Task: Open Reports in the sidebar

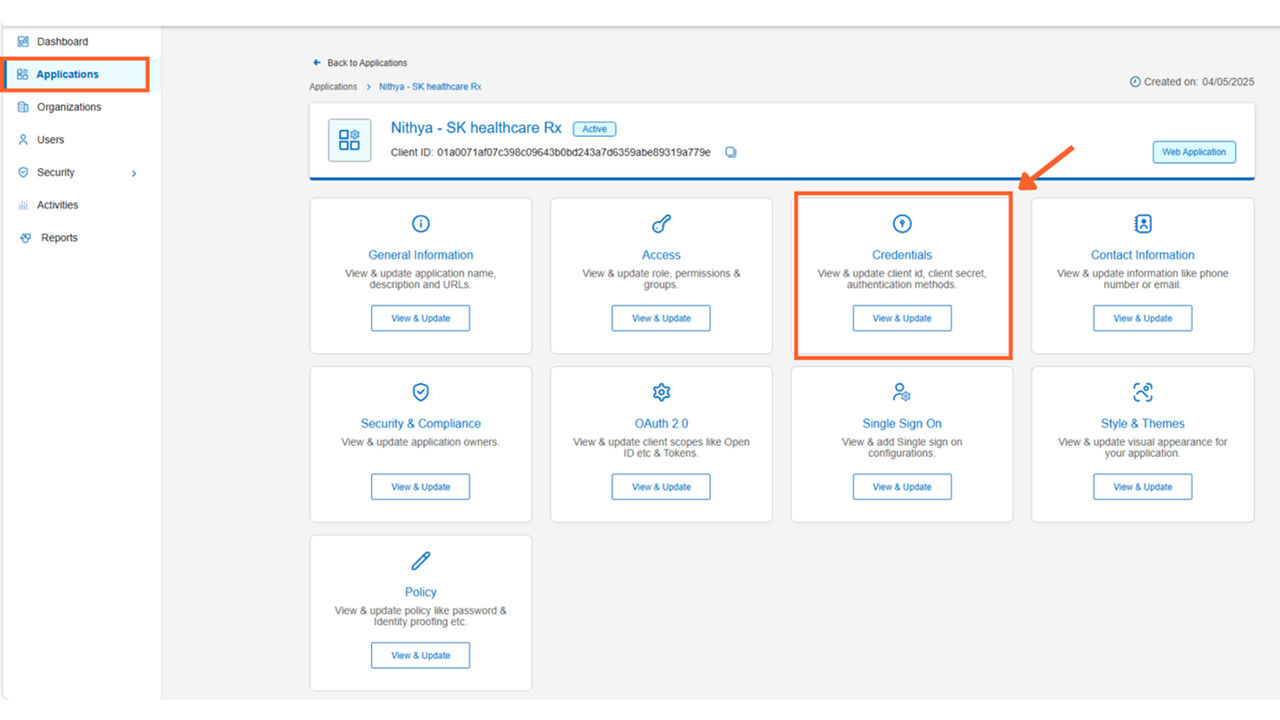Action: coord(59,238)
